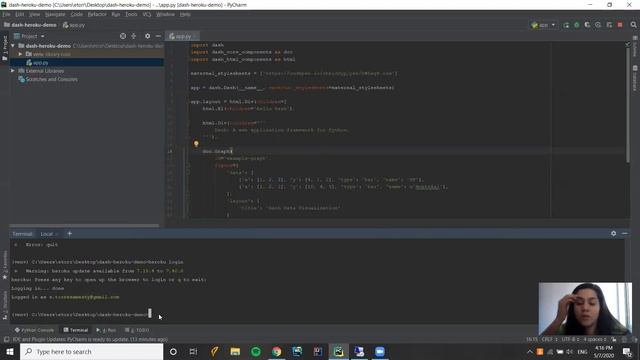Click the terminal command prompt line
The height and width of the screenshot is (360, 640).
click(82, 314)
